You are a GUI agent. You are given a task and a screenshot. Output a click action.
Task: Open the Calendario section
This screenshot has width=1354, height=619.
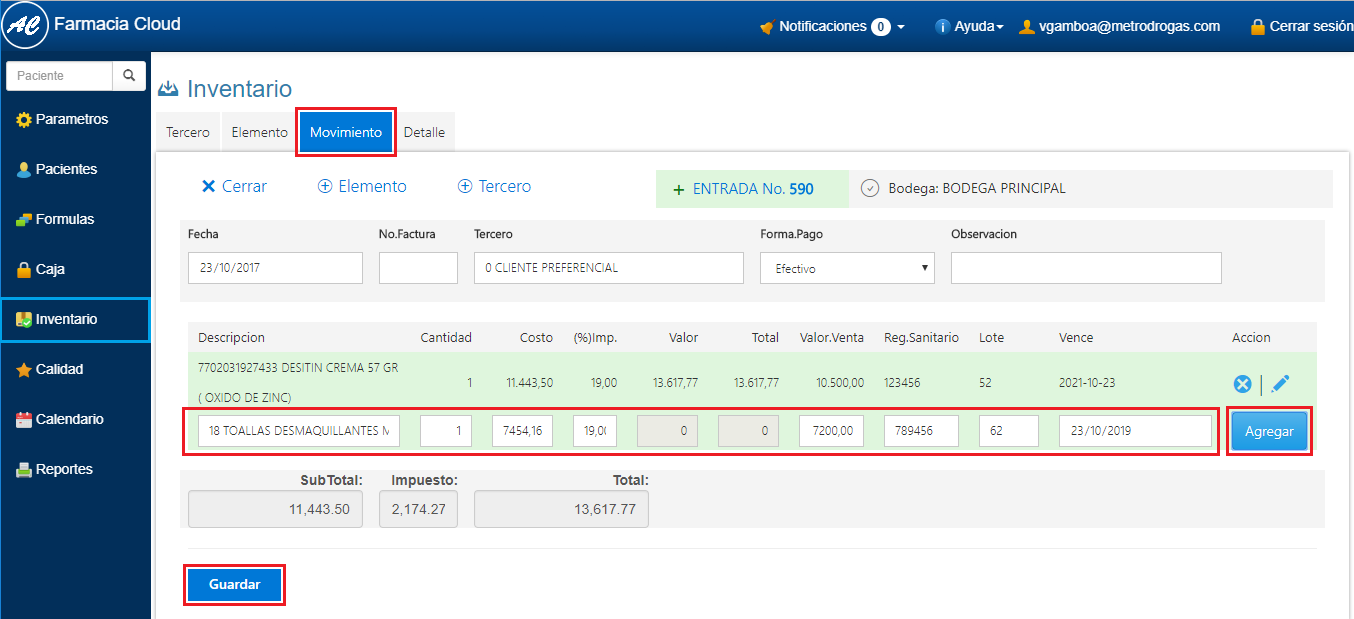pos(69,419)
